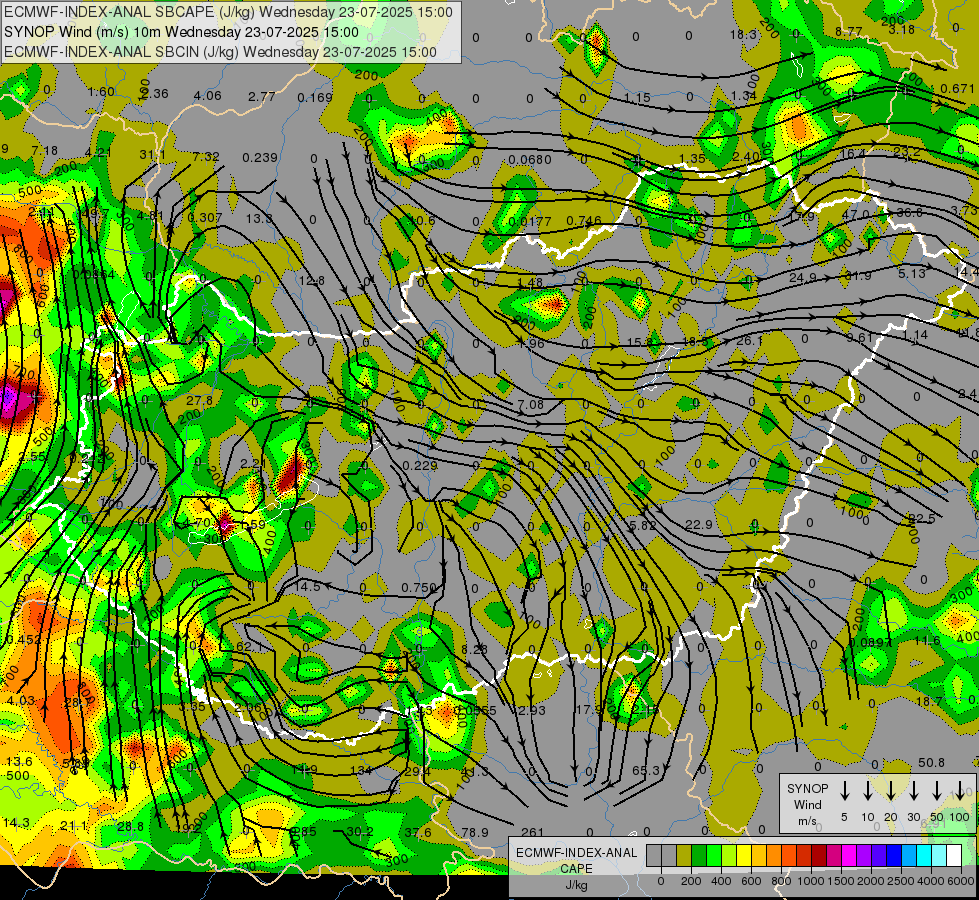Click the map value 4.03
Image resolution: width=979 pixels, height=900 pixels.
pos(21,700)
